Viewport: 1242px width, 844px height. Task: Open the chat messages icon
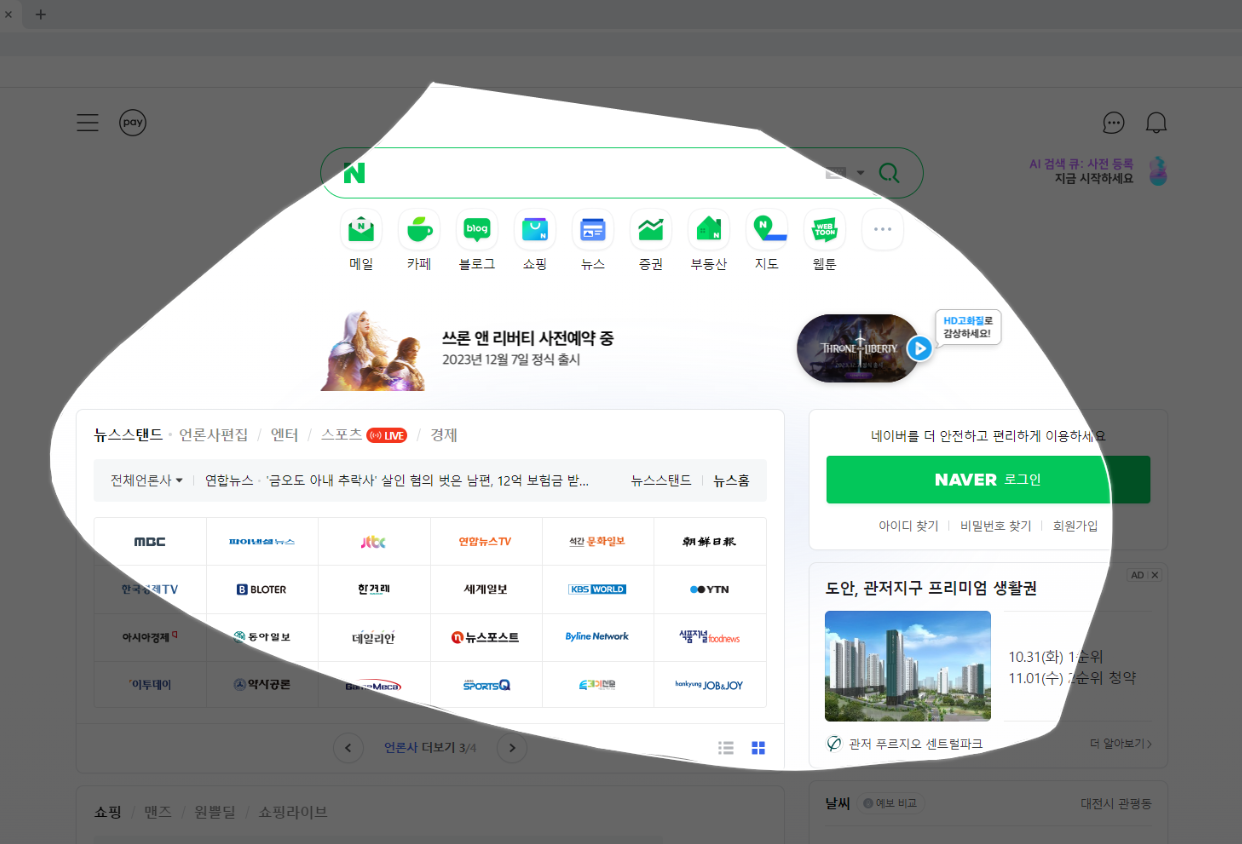1113,123
